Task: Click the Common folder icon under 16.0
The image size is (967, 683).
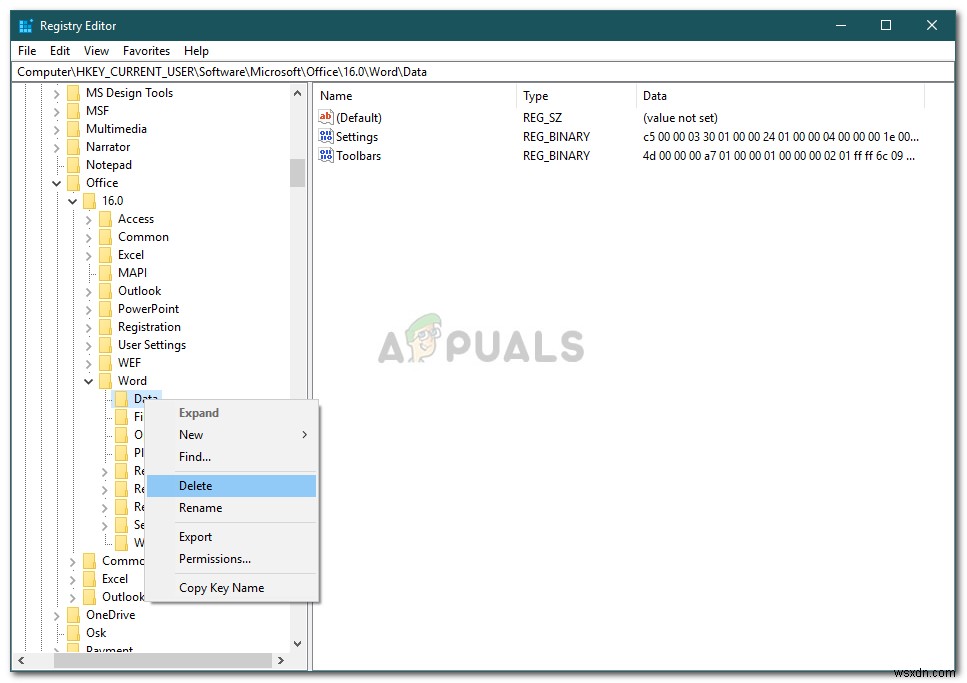Action: 105,237
